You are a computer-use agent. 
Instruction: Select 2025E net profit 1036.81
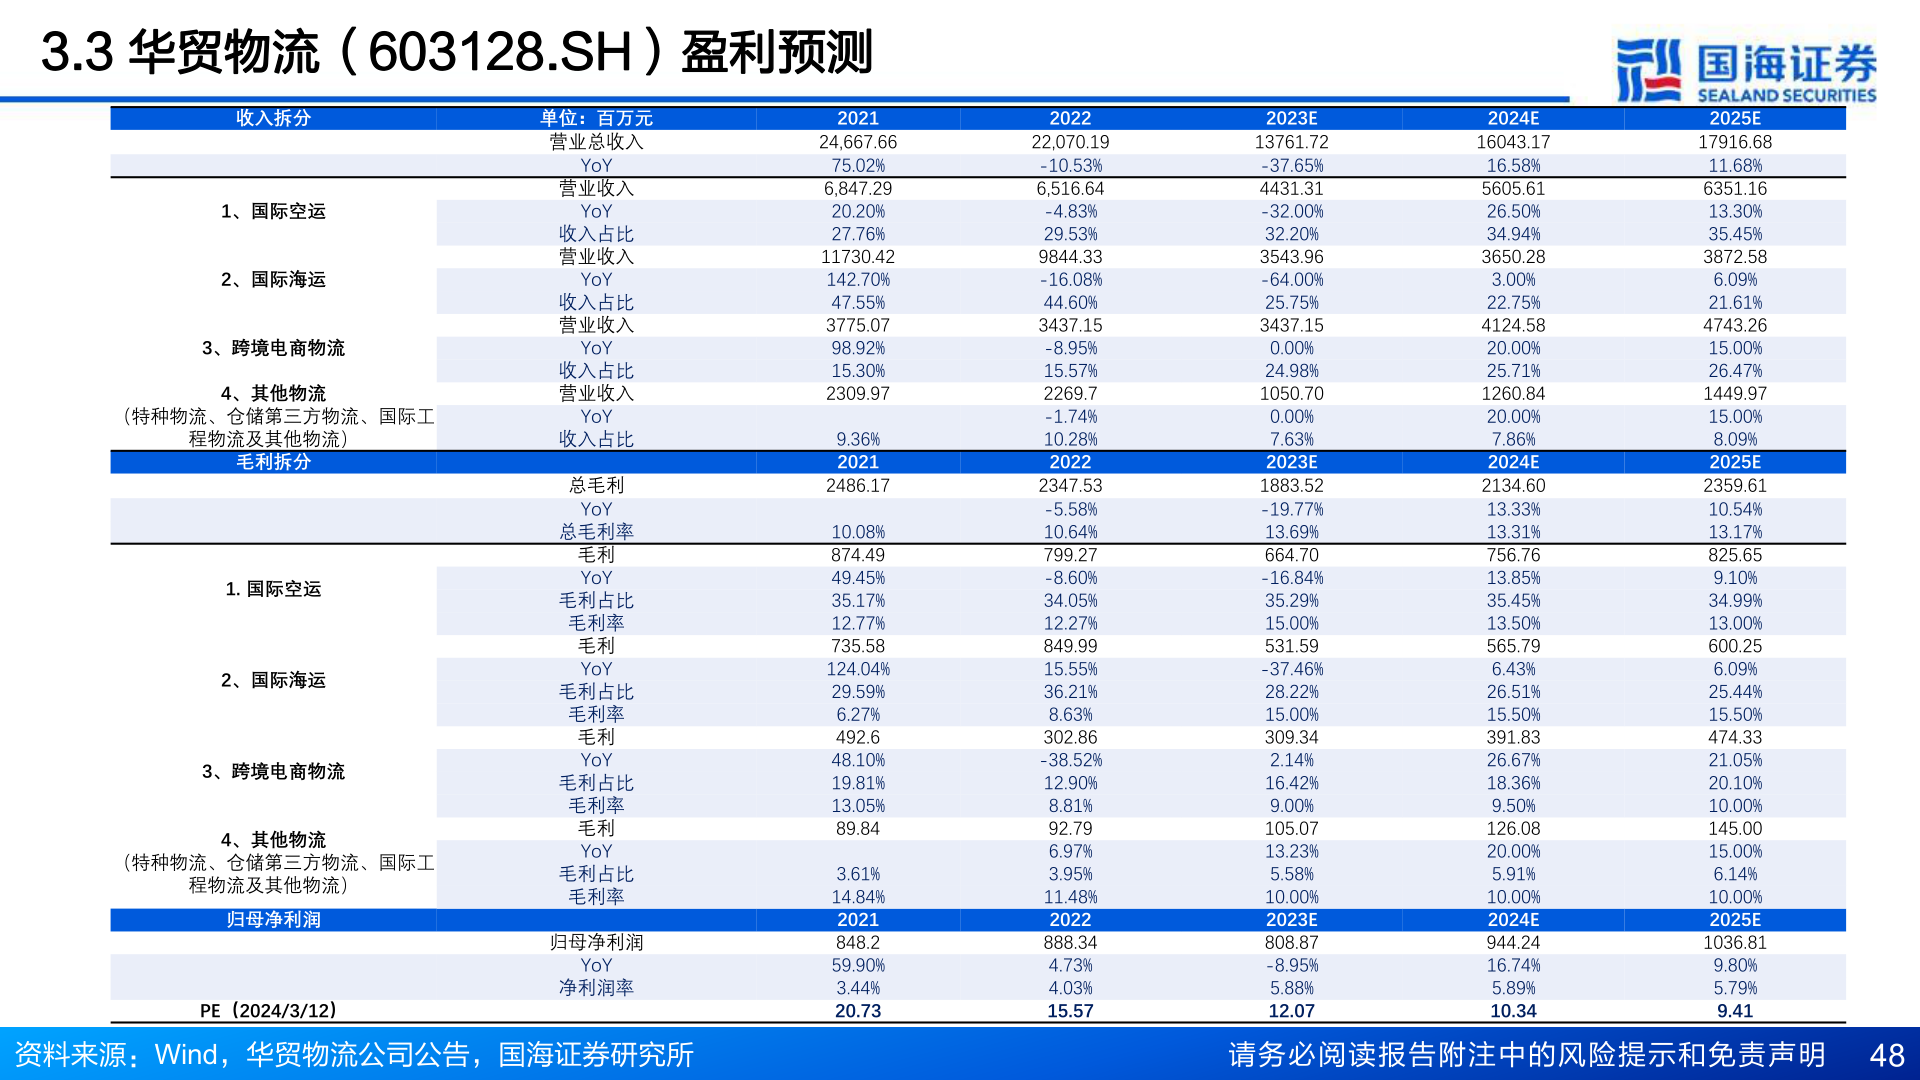[1735, 942]
